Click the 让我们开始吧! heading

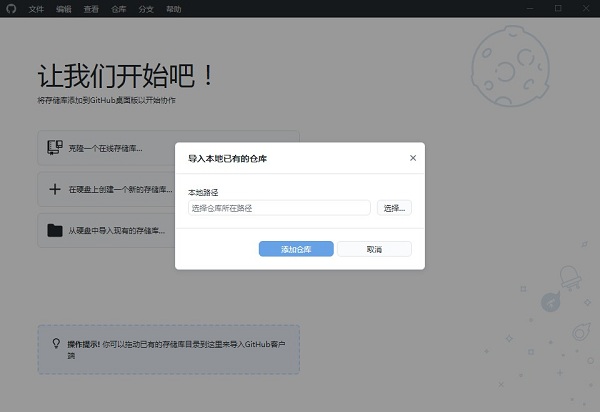coord(126,76)
